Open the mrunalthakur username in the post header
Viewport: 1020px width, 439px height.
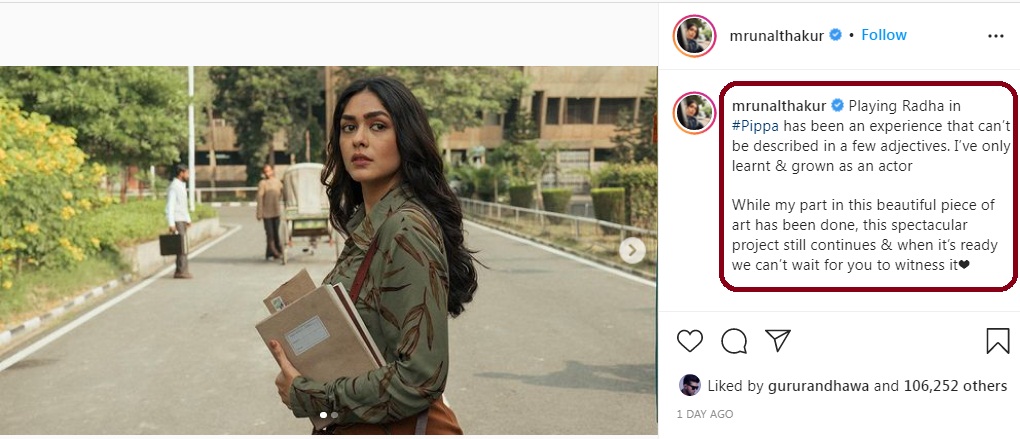pos(776,36)
